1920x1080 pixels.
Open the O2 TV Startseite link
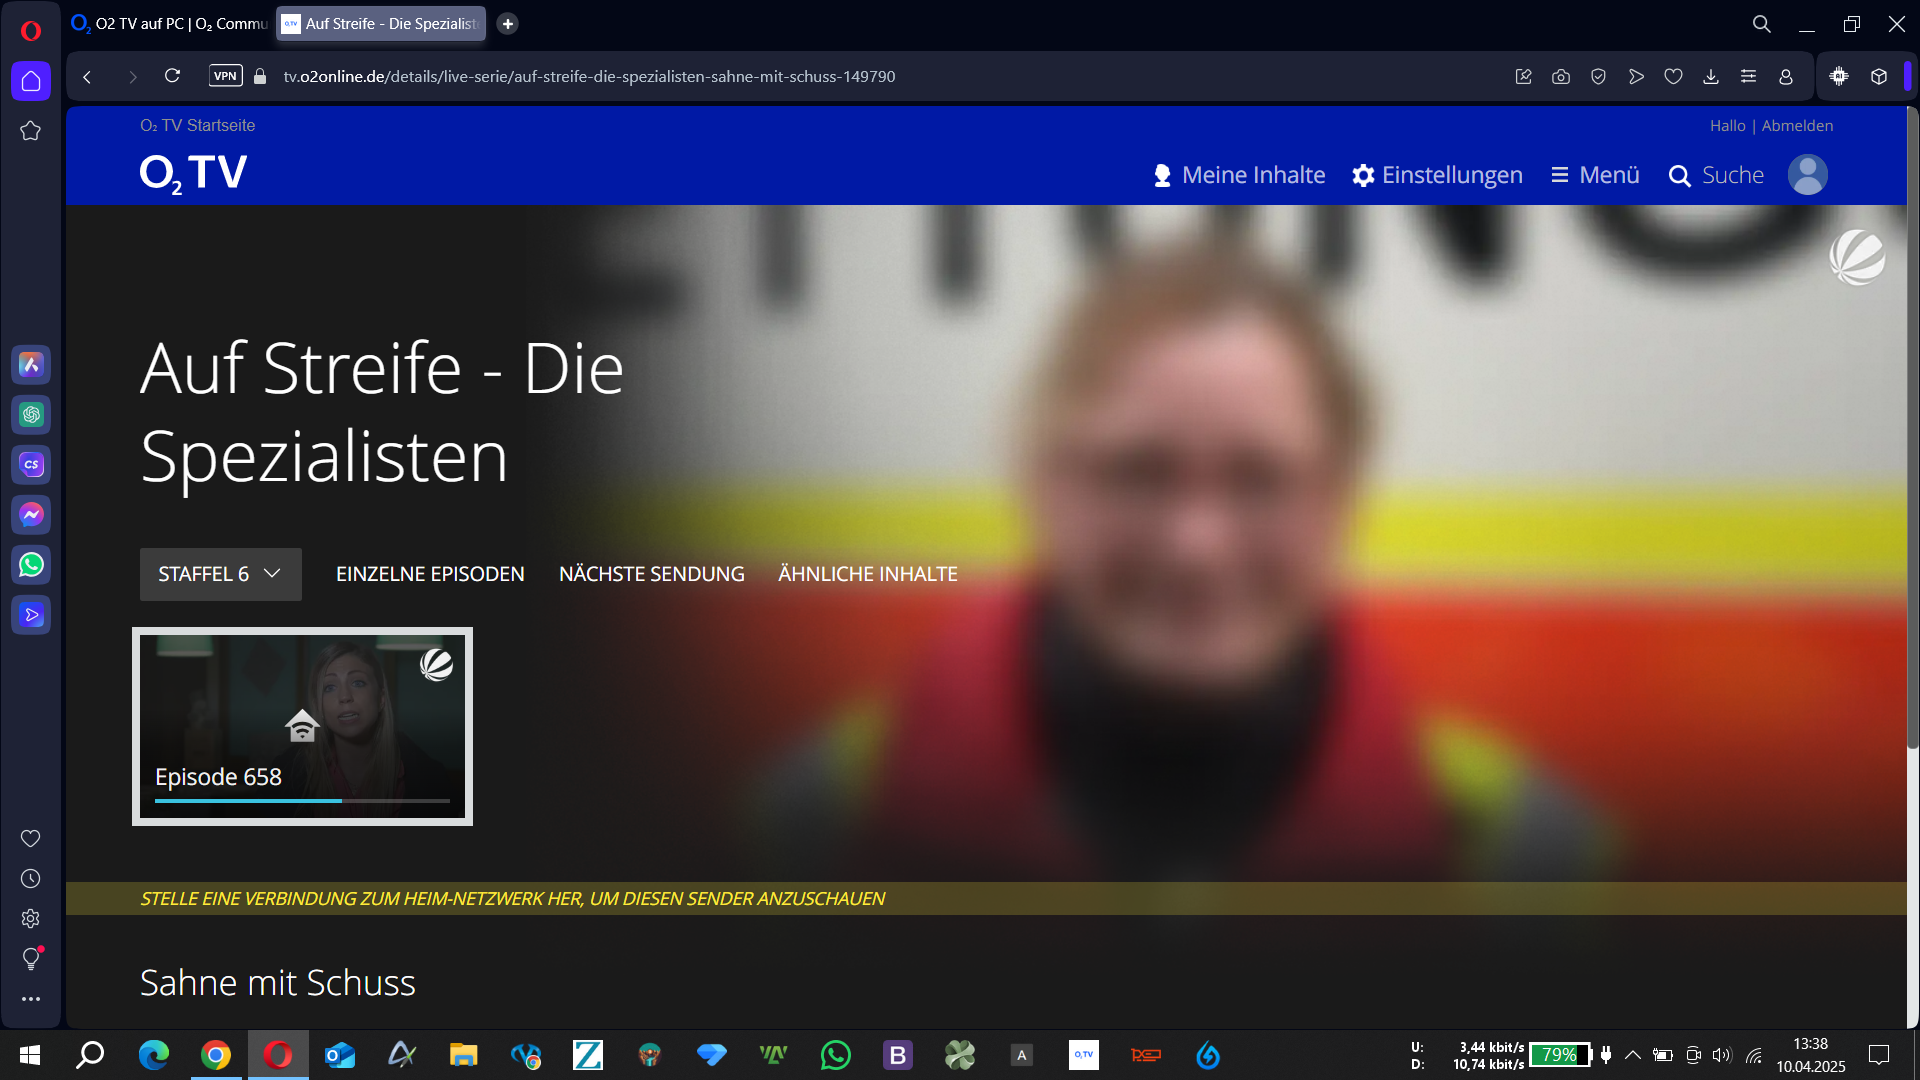click(x=198, y=126)
